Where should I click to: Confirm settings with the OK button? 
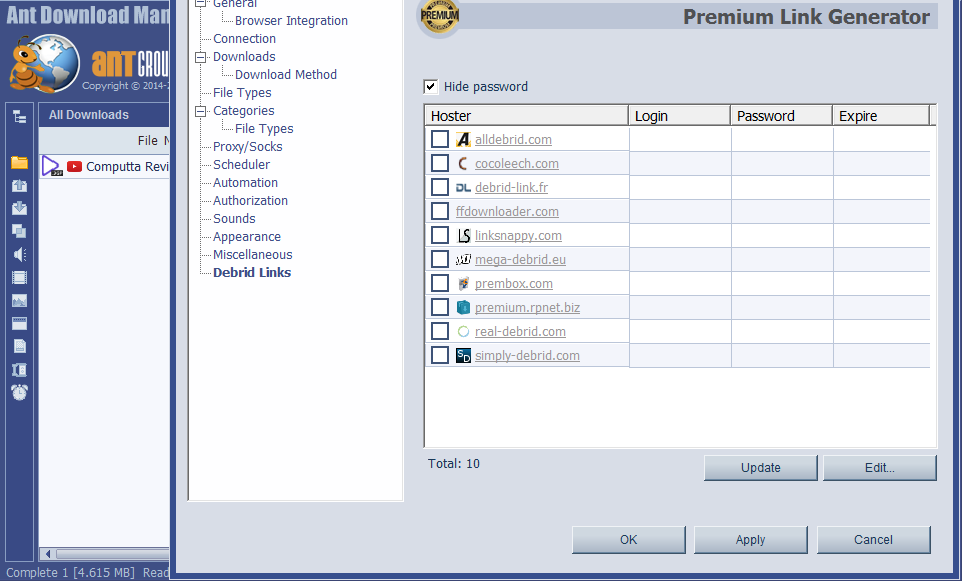tap(629, 540)
